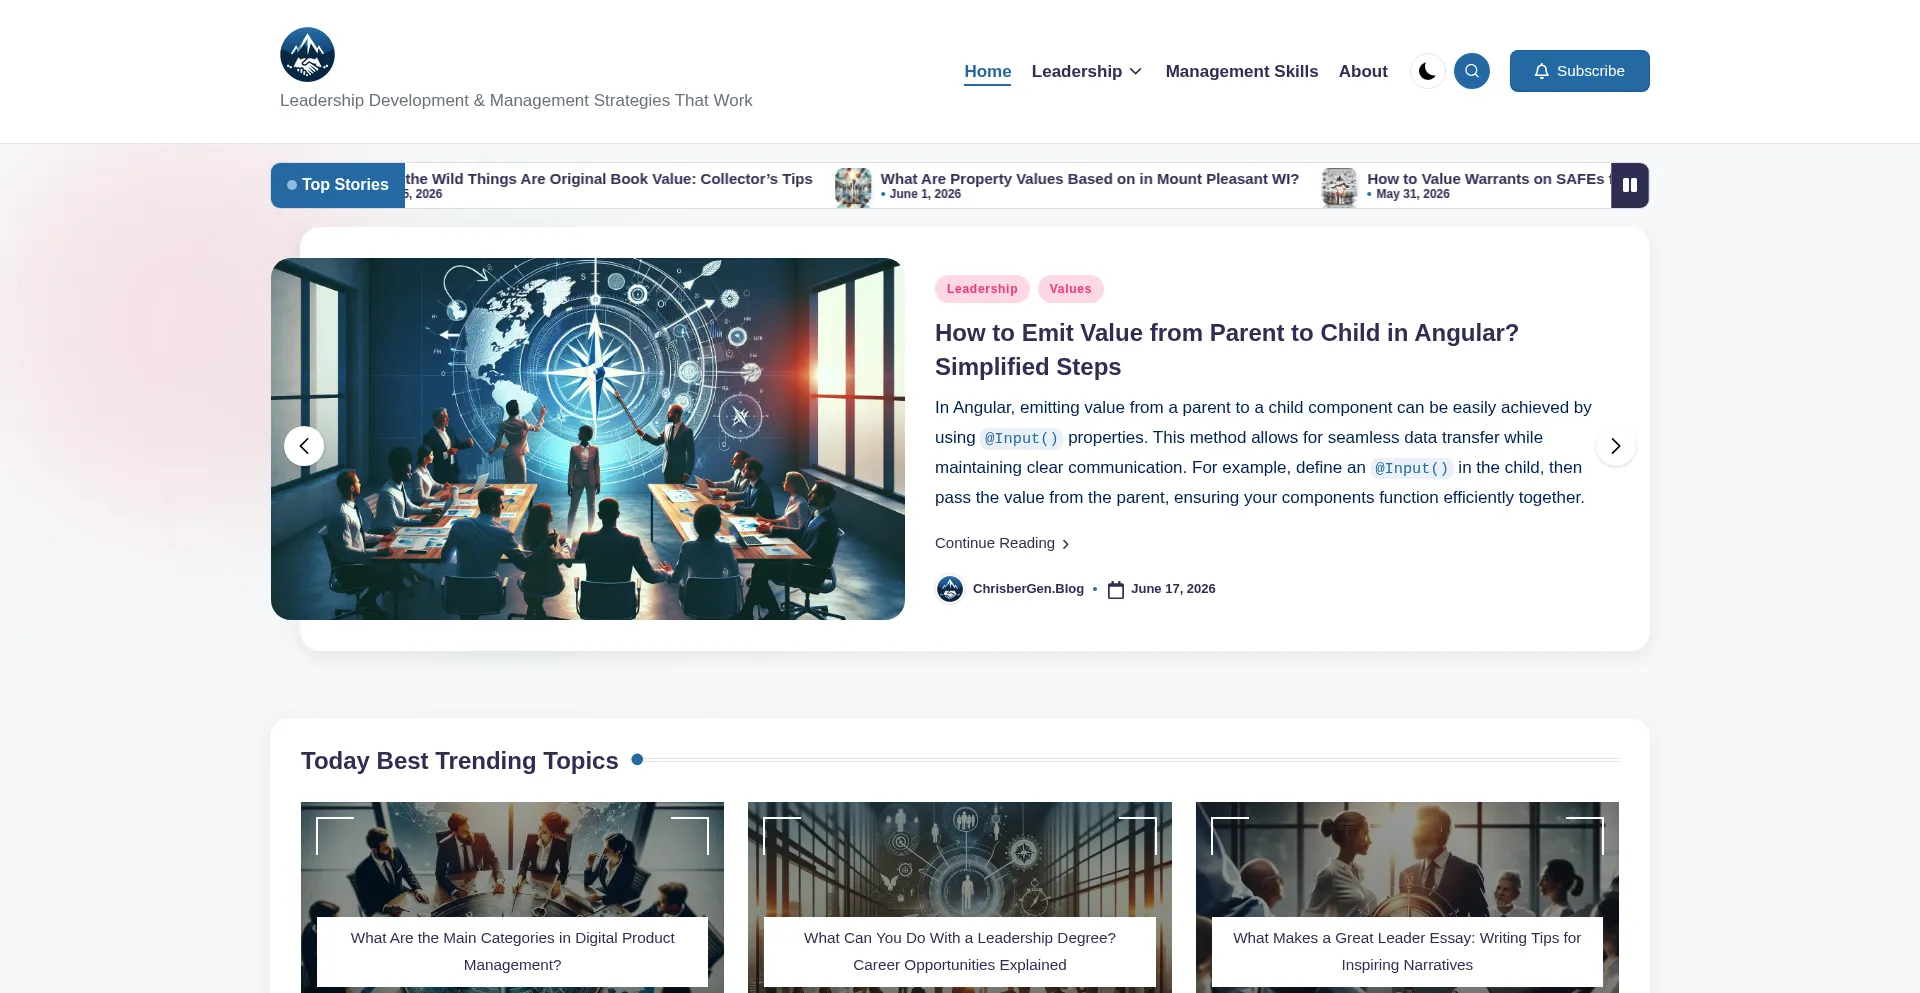Pause the Top Stories ticker

pyautogui.click(x=1630, y=185)
